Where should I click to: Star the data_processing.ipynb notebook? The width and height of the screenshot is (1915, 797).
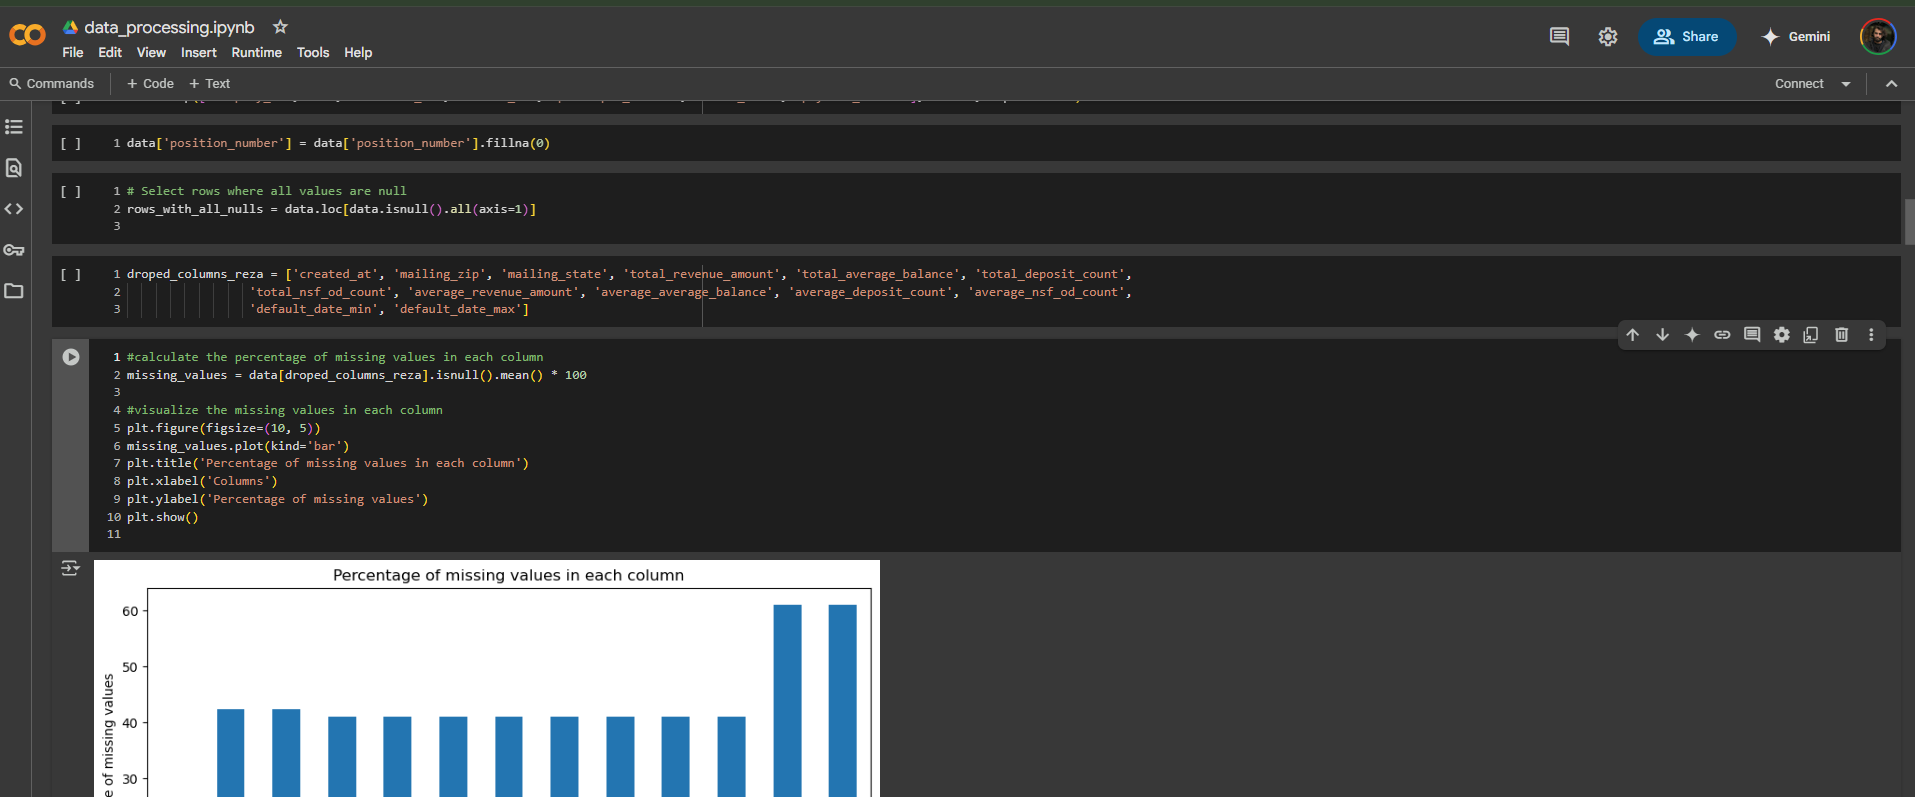tap(280, 27)
